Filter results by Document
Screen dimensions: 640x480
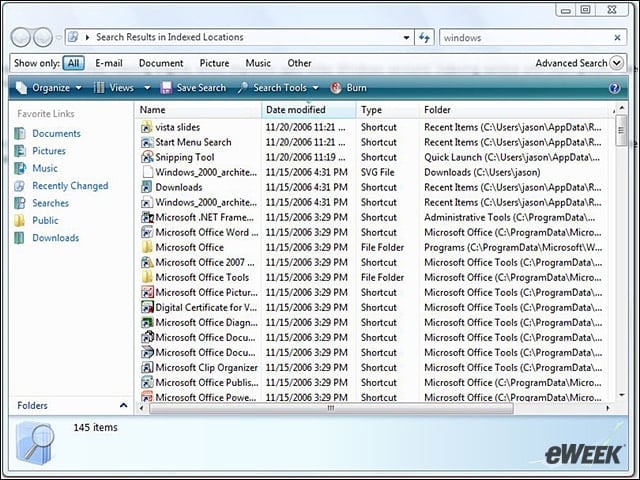161,63
